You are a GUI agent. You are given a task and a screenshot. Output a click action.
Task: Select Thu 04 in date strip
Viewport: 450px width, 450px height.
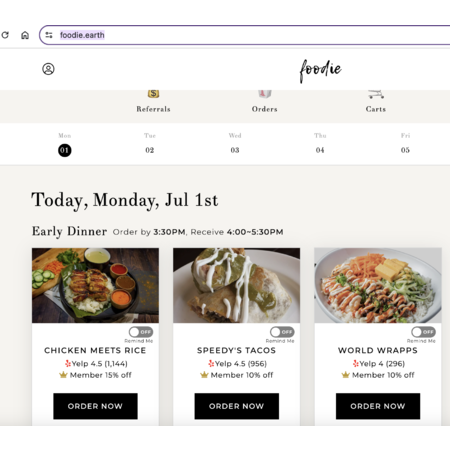tap(320, 144)
